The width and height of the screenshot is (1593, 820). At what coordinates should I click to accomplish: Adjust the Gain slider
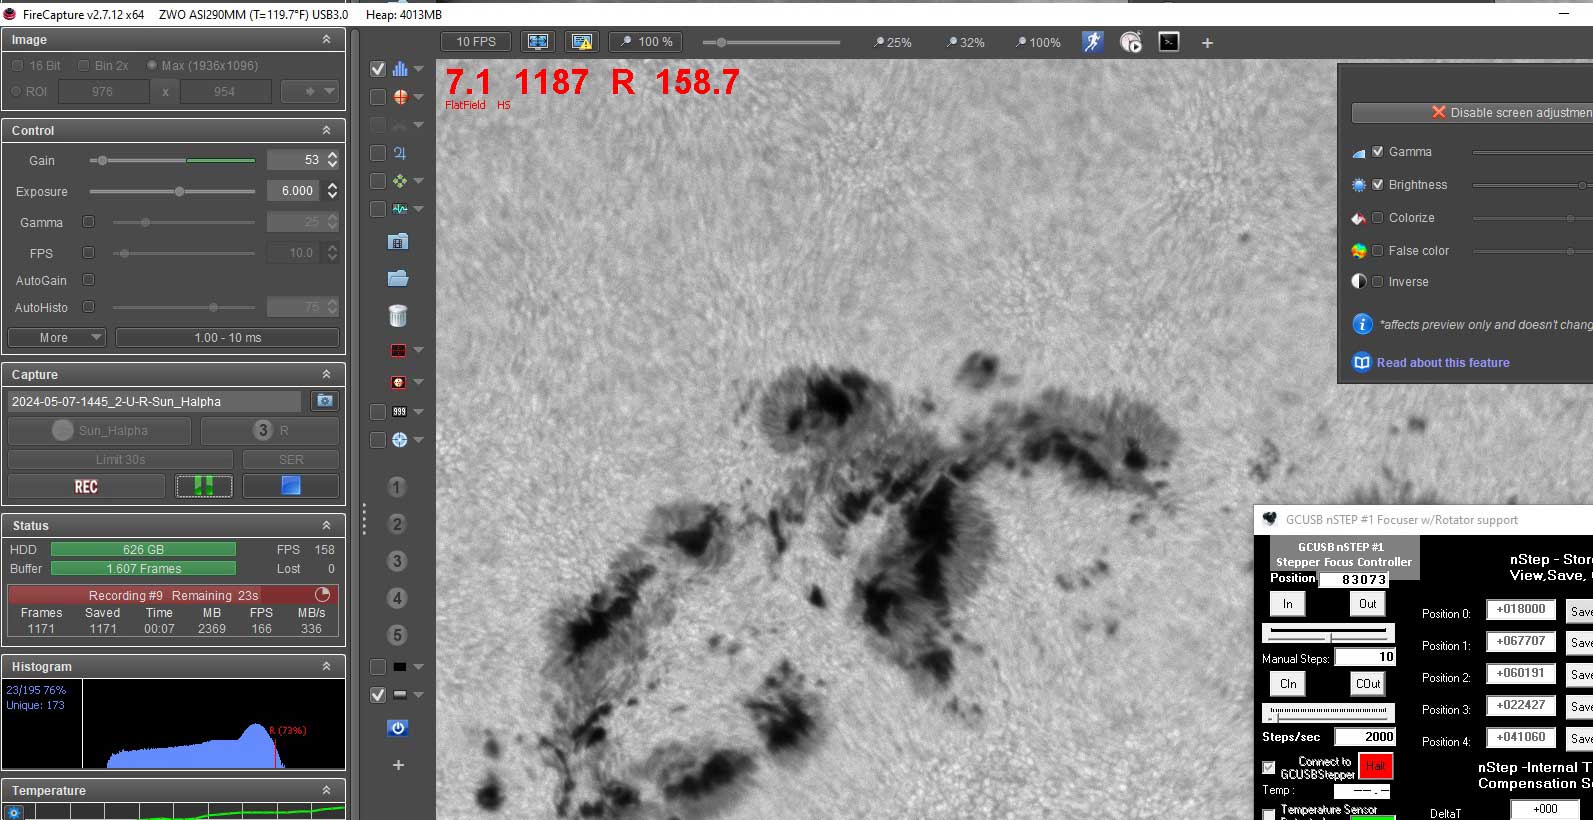click(172, 160)
